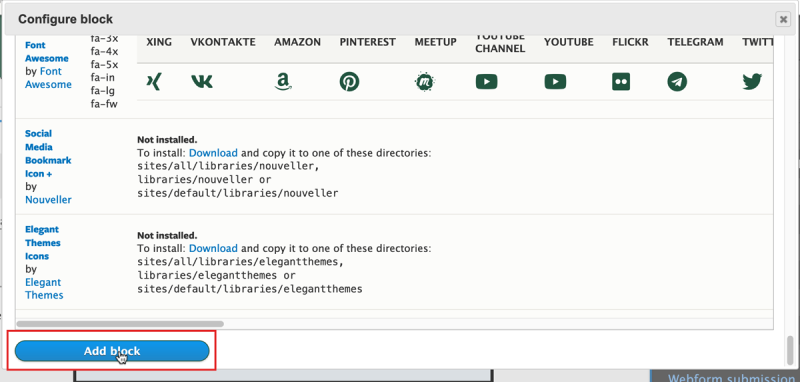Click the Telegram paper-plane icon
The image size is (800, 382).
click(677, 82)
